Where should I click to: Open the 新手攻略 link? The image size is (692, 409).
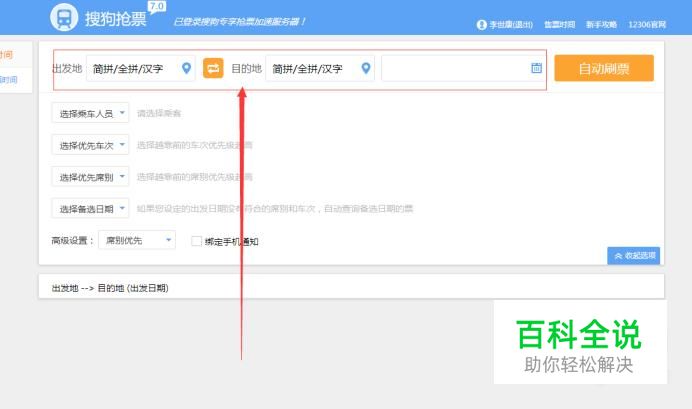coord(601,25)
